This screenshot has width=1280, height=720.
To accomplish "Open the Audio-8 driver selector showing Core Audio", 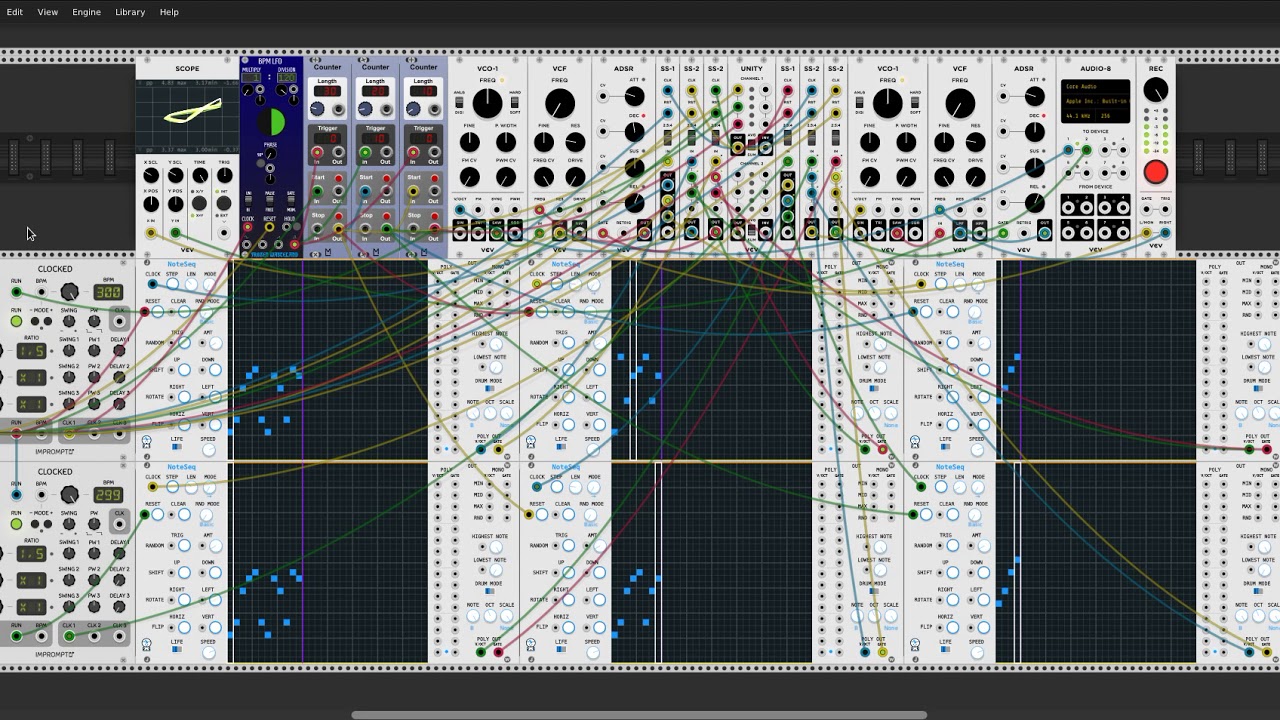I will click(x=1095, y=87).
